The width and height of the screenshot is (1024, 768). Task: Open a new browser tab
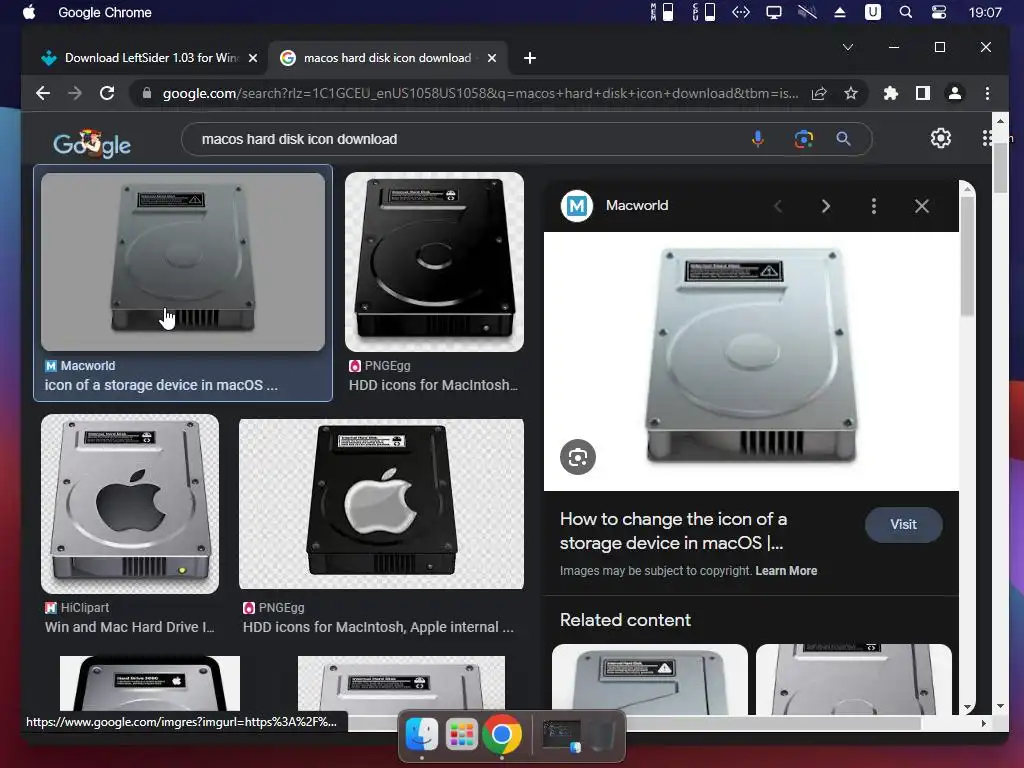tap(530, 58)
